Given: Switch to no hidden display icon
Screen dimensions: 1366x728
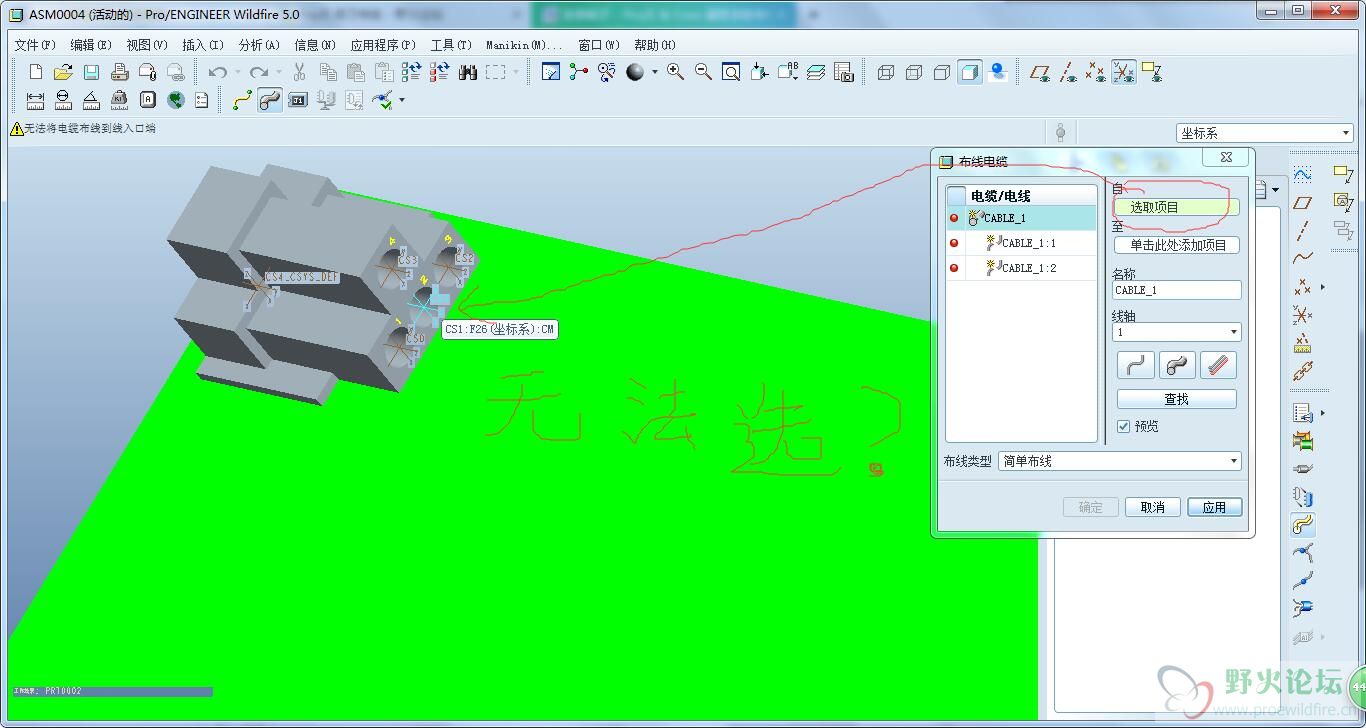Looking at the screenshot, I should coord(942,72).
